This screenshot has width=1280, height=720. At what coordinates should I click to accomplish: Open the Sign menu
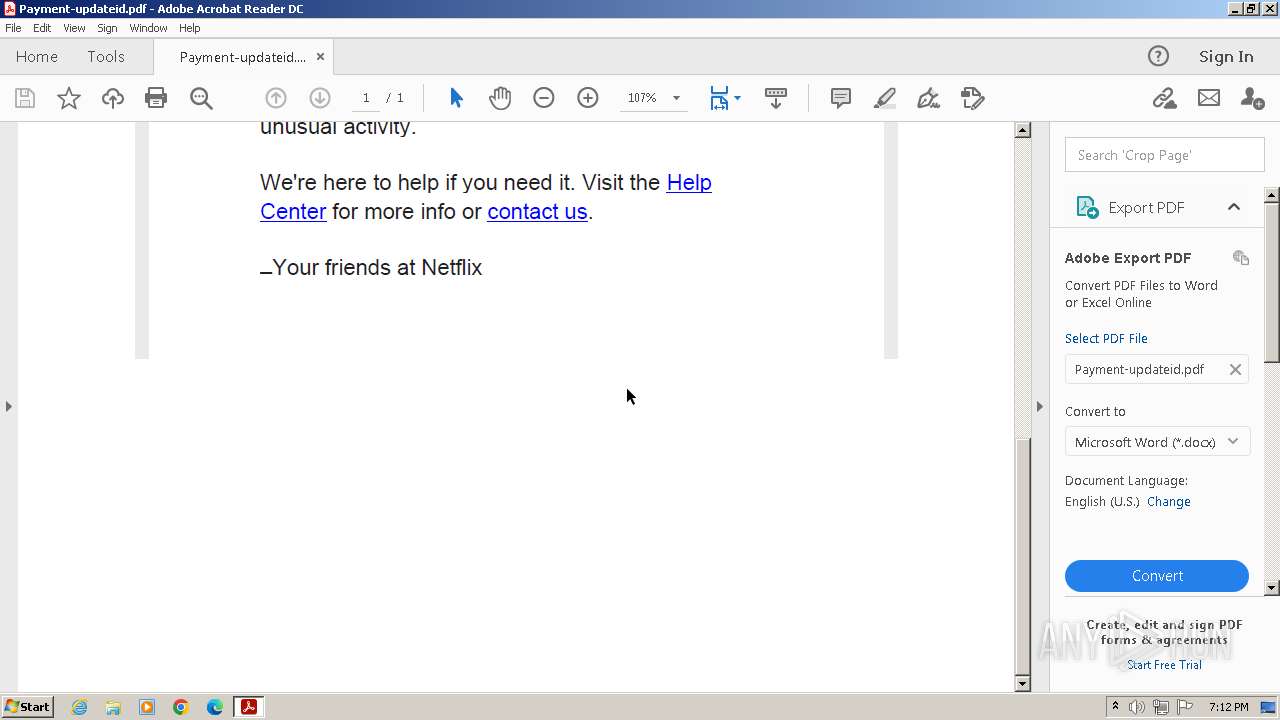107,28
